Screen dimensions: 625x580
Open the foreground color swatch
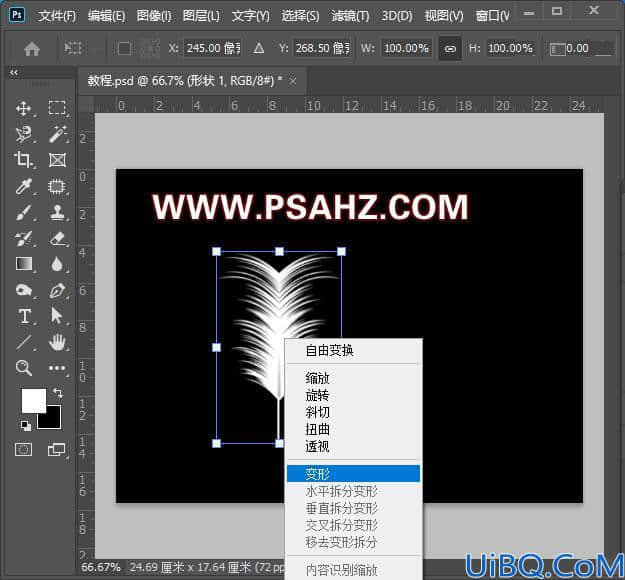[x=33, y=400]
